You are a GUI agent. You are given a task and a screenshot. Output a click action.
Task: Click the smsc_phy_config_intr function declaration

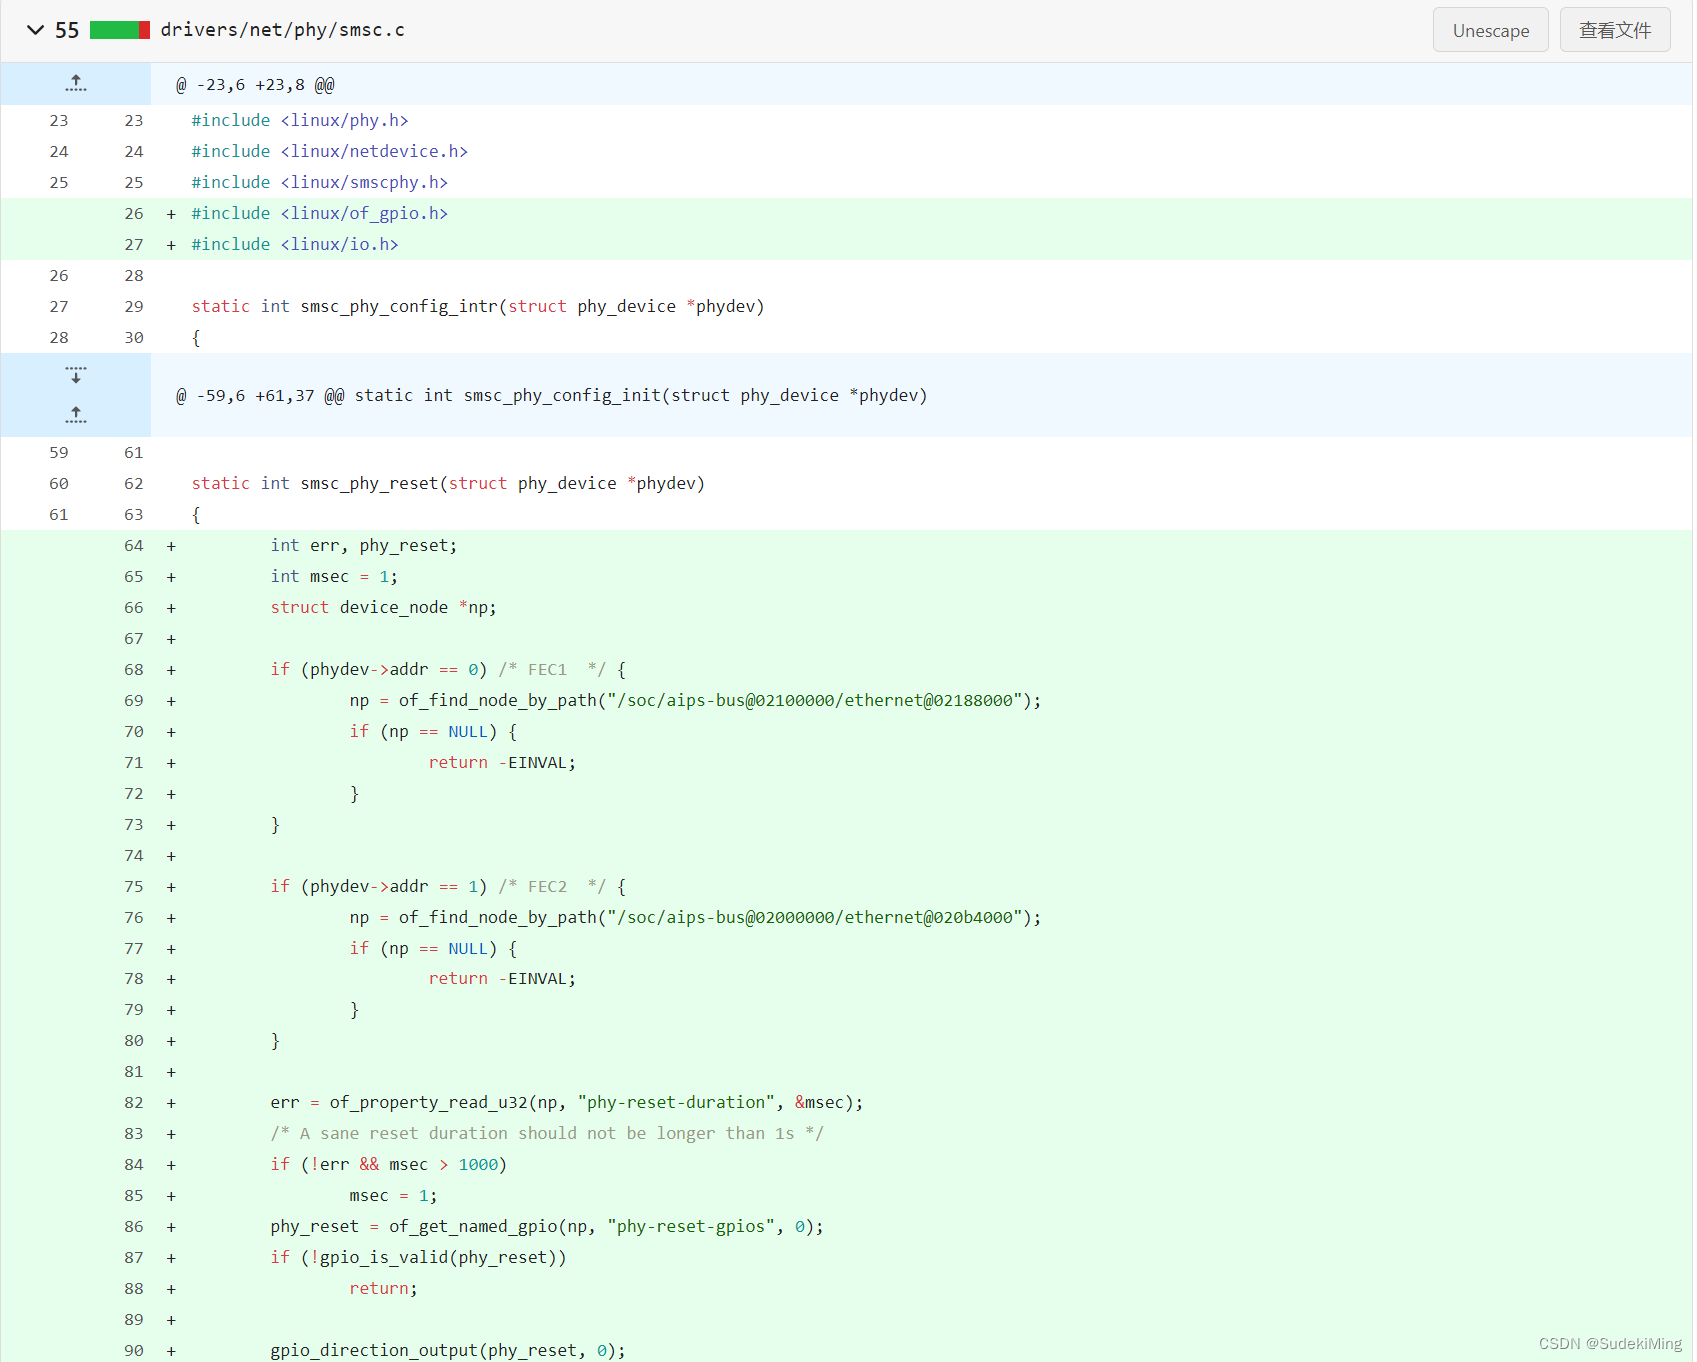478,306
